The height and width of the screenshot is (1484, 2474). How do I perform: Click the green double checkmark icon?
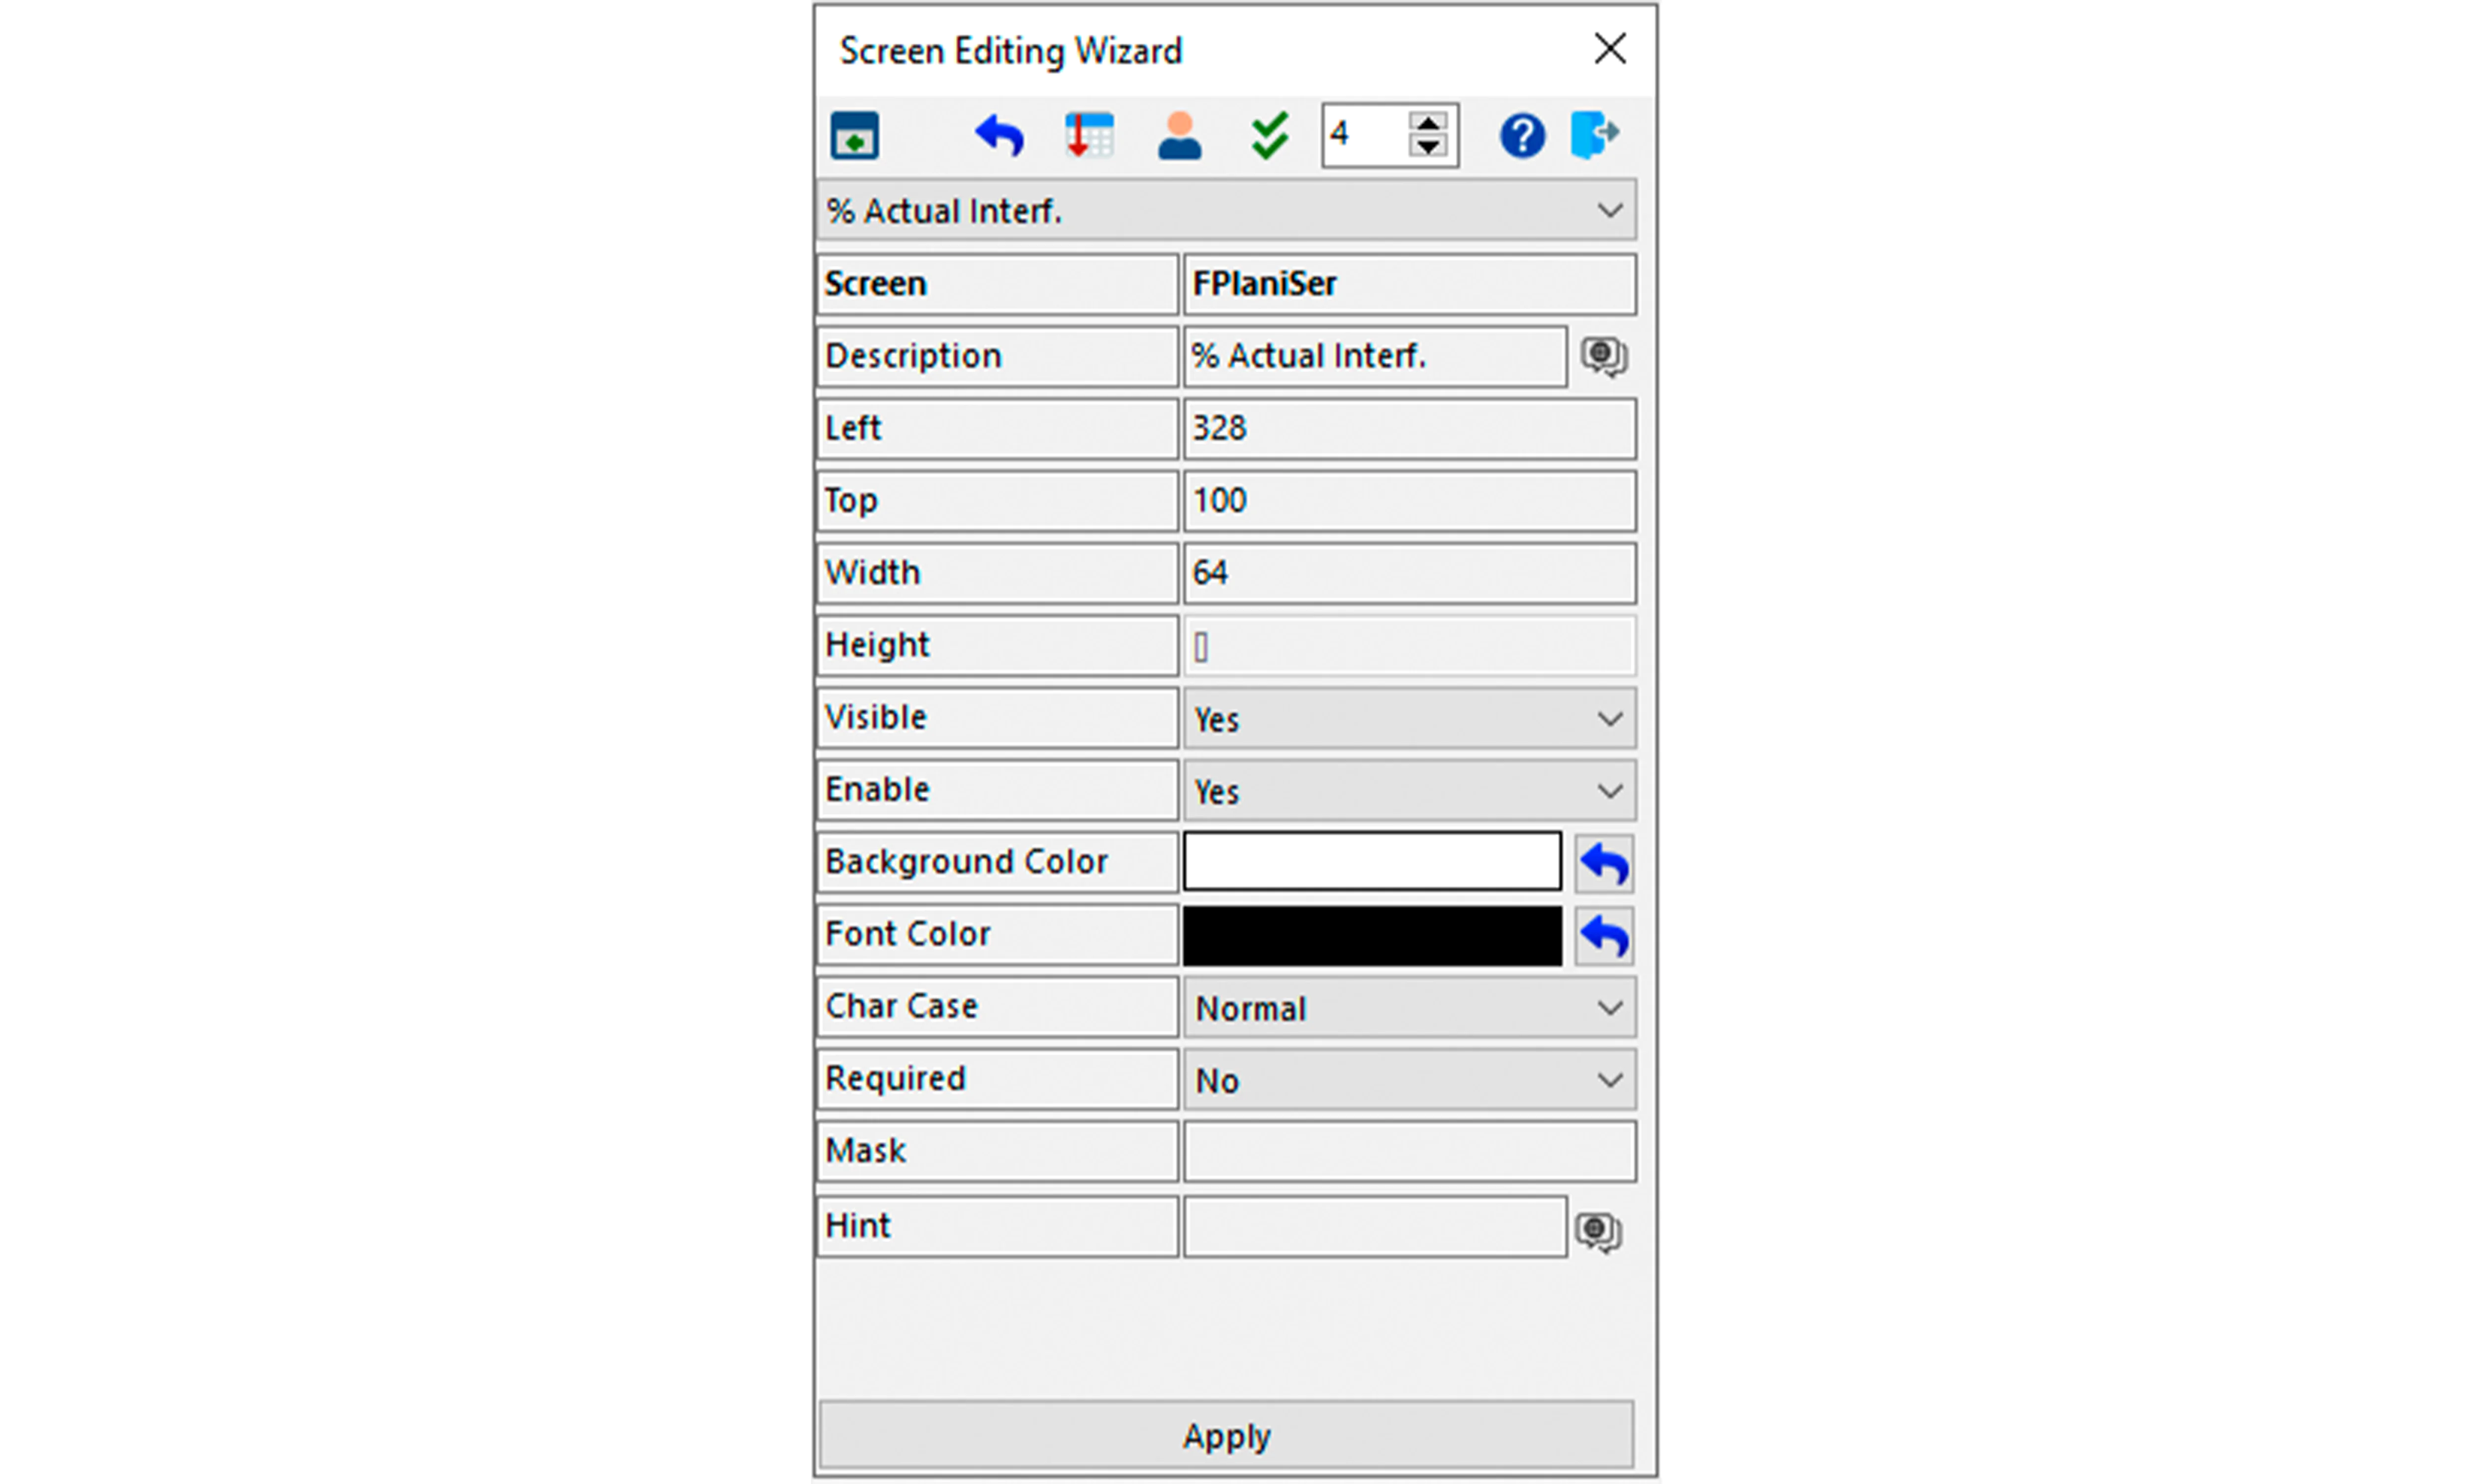[x=1269, y=135]
